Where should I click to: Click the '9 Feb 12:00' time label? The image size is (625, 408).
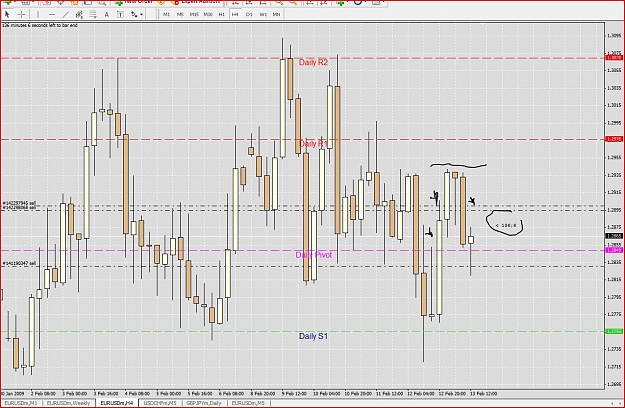[294, 394]
